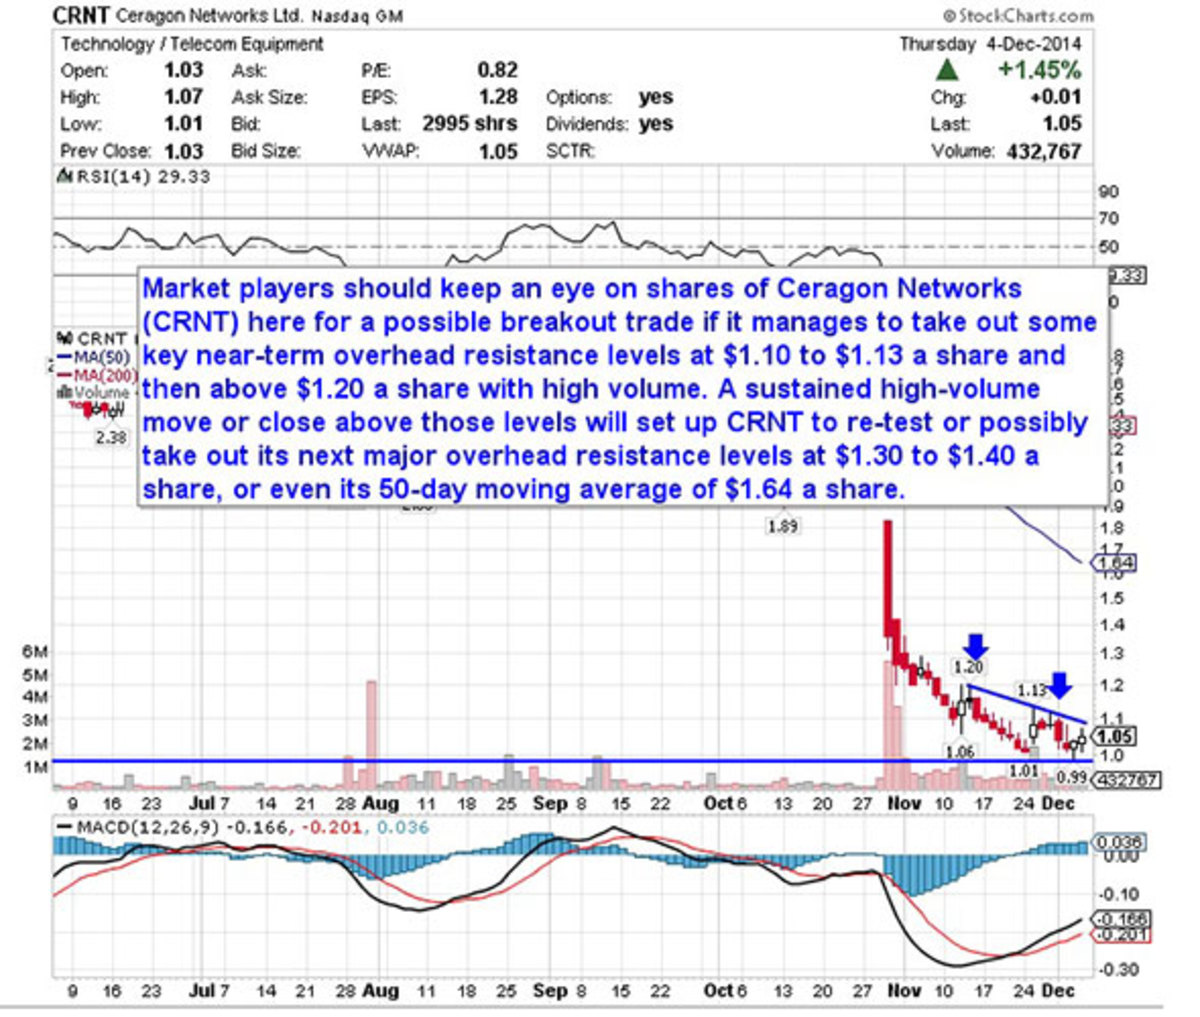The width and height of the screenshot is (1200, 1017).
Task: Click the Prev Close value 1.03
Action: [183, 151]
